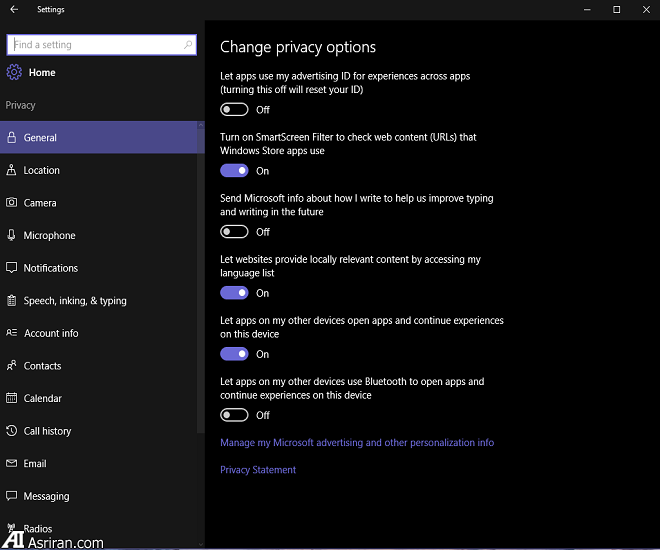Open the Privacy Statement link
This screenshot has height=550, width=660.
pyautogui.click(x=258, y=469)
